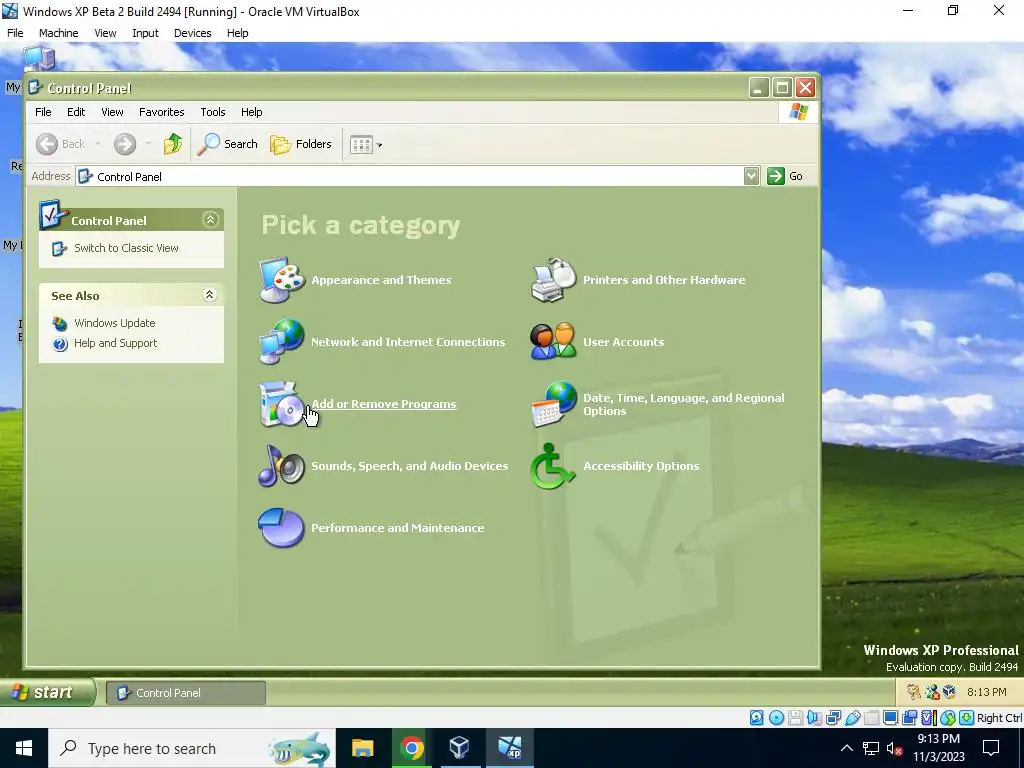Click the VirtualBox cube icon in the XP tray

pos(950,692)
